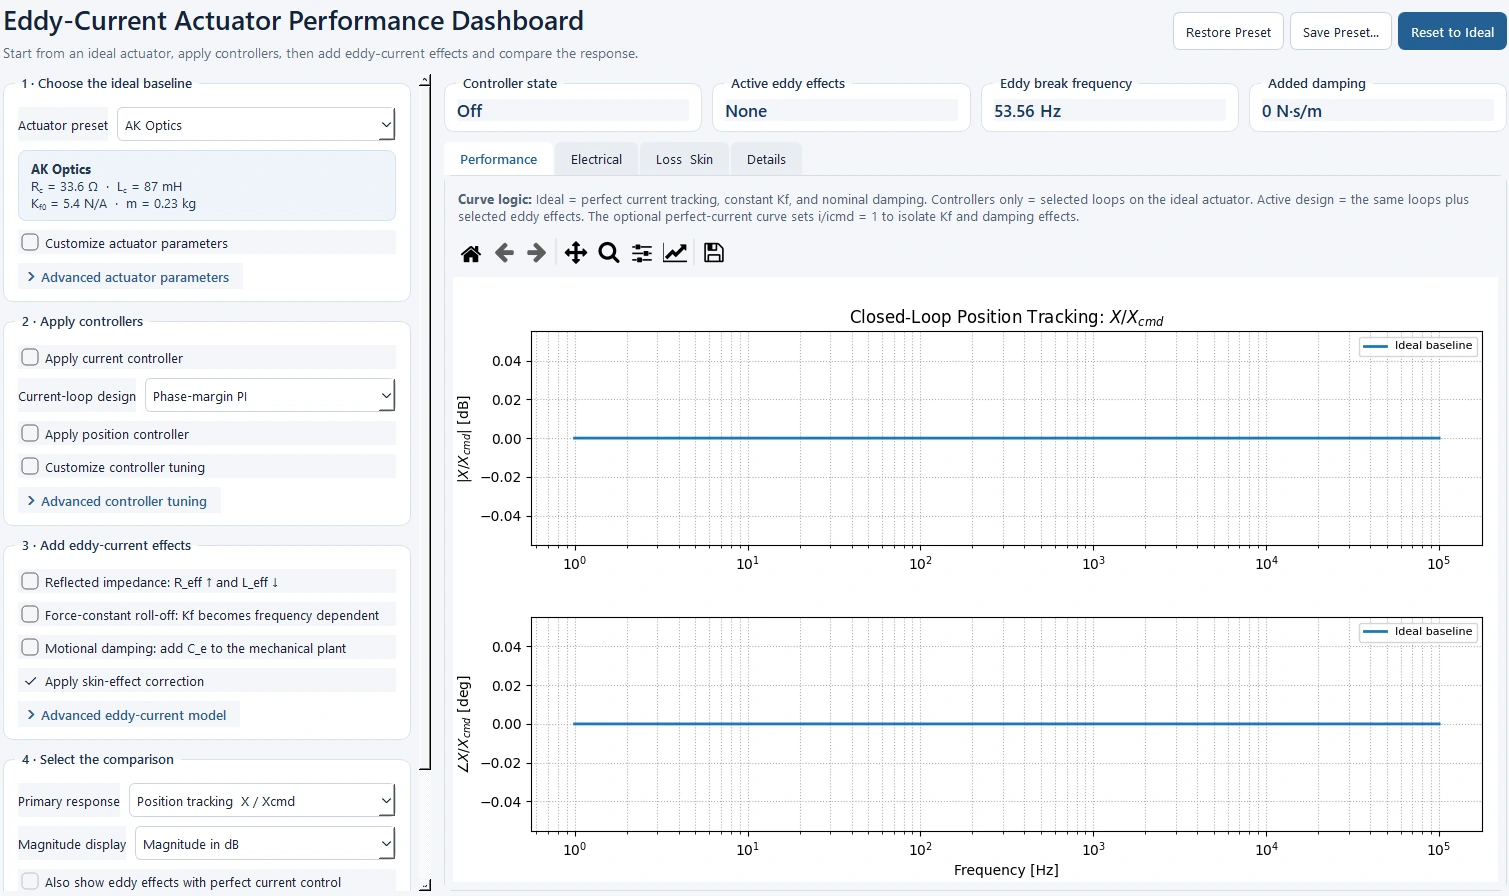Switch to the Electrical tab
The width and height of the screenshot is (1509, 896).
coord(596,159)
